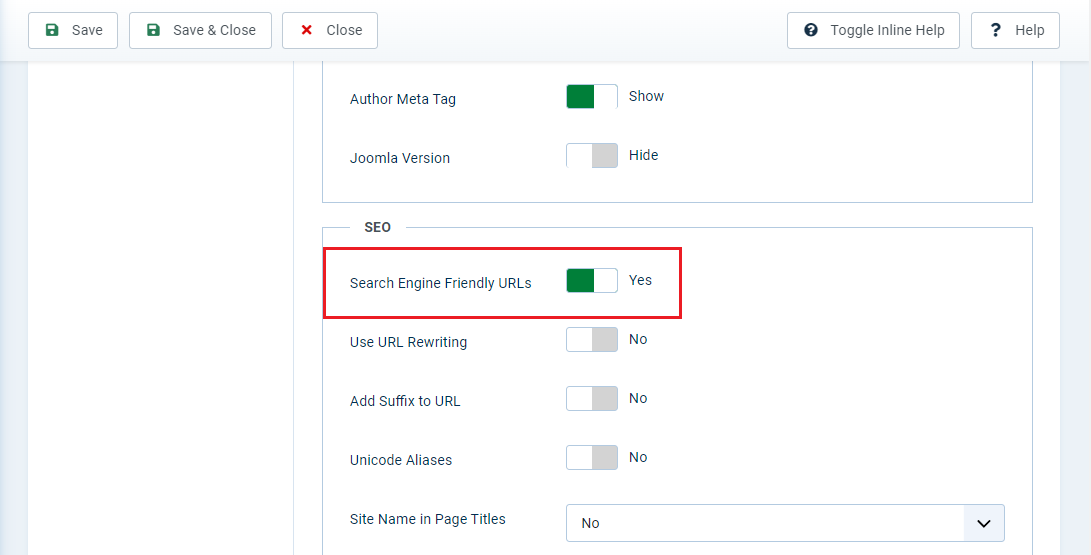Click the chevron arrow of Site Name dropdown
1091x555 pixels.
tap(984, 523)
